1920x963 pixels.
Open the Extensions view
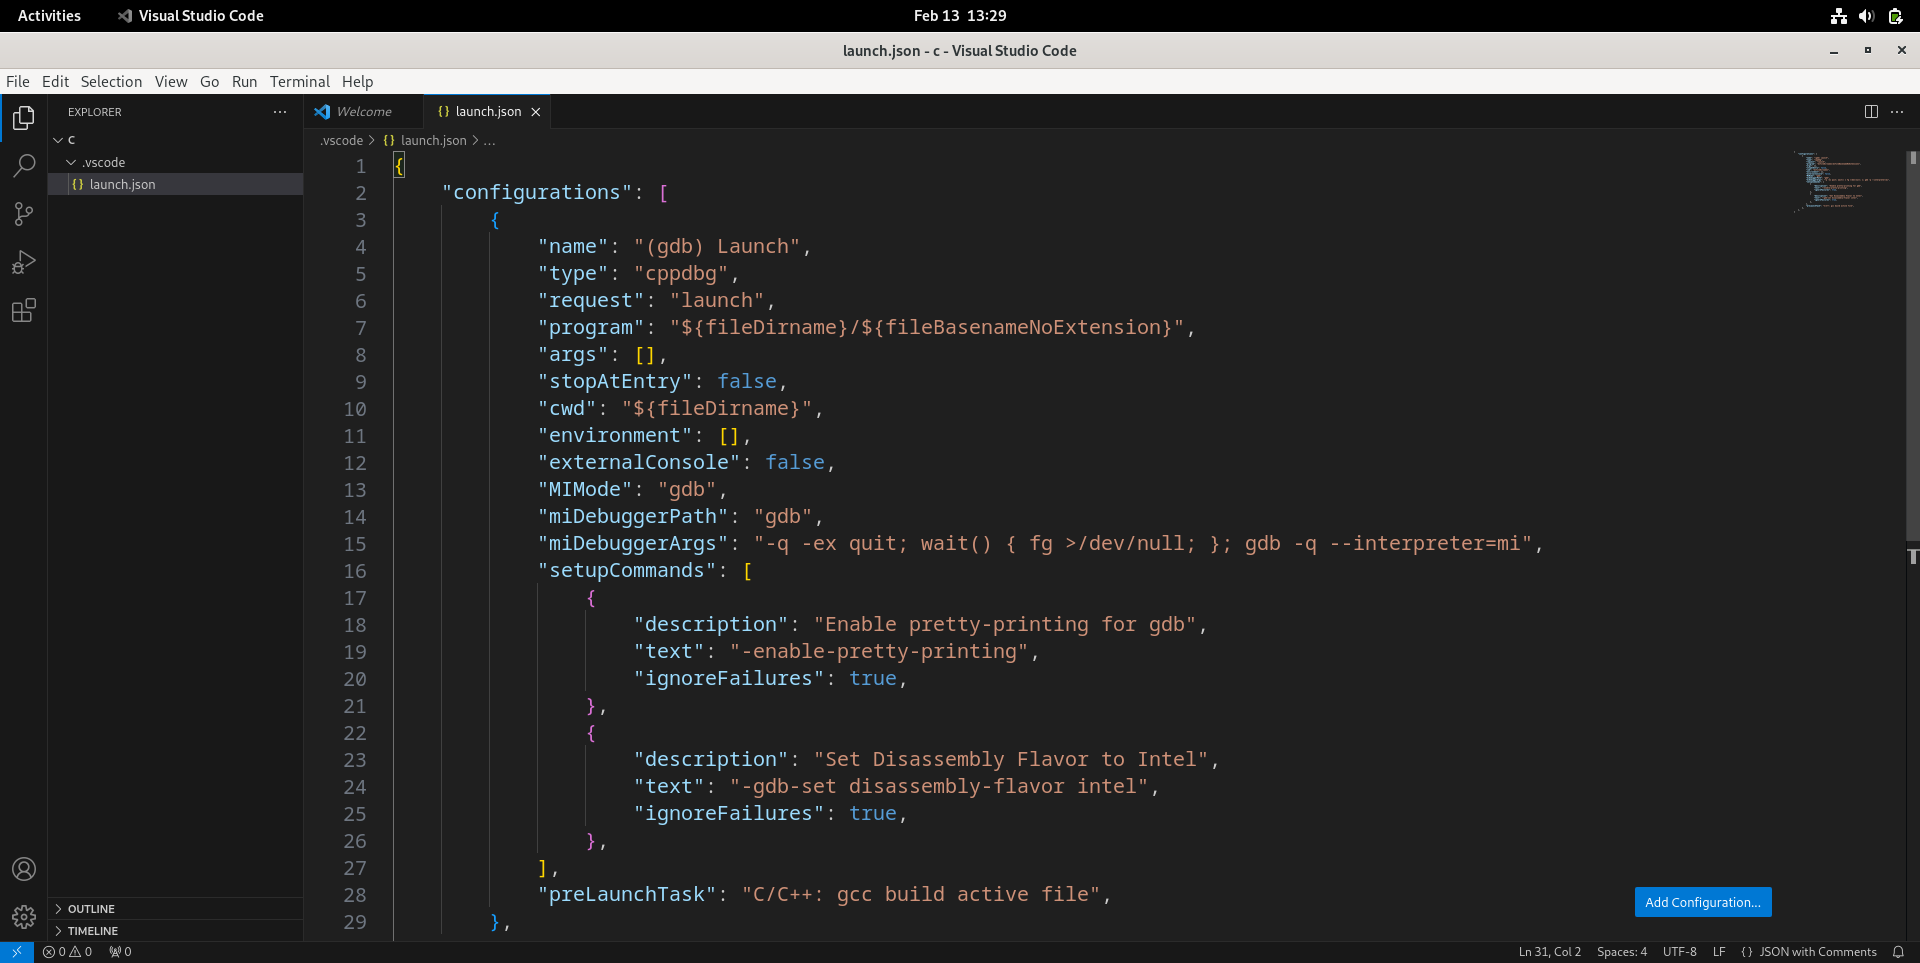click(24, 311)
